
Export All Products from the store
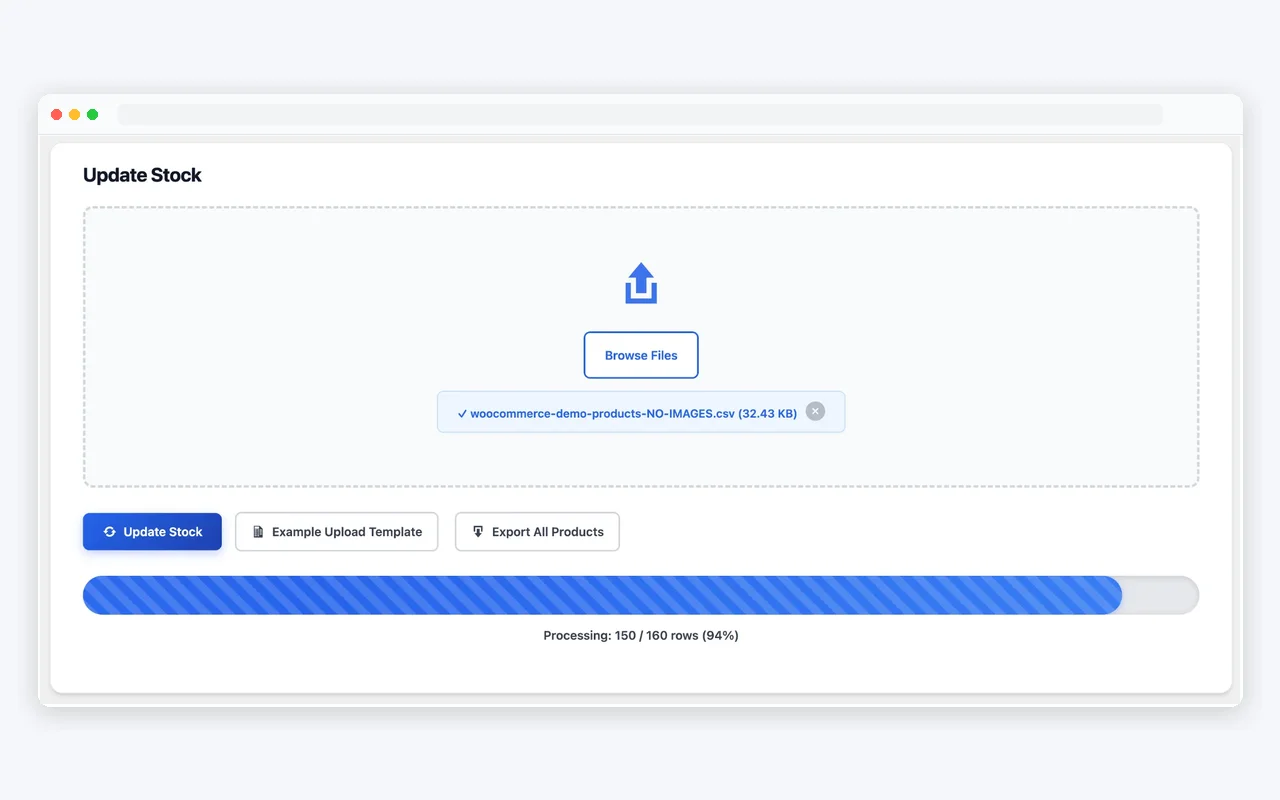tap(537, 531)
